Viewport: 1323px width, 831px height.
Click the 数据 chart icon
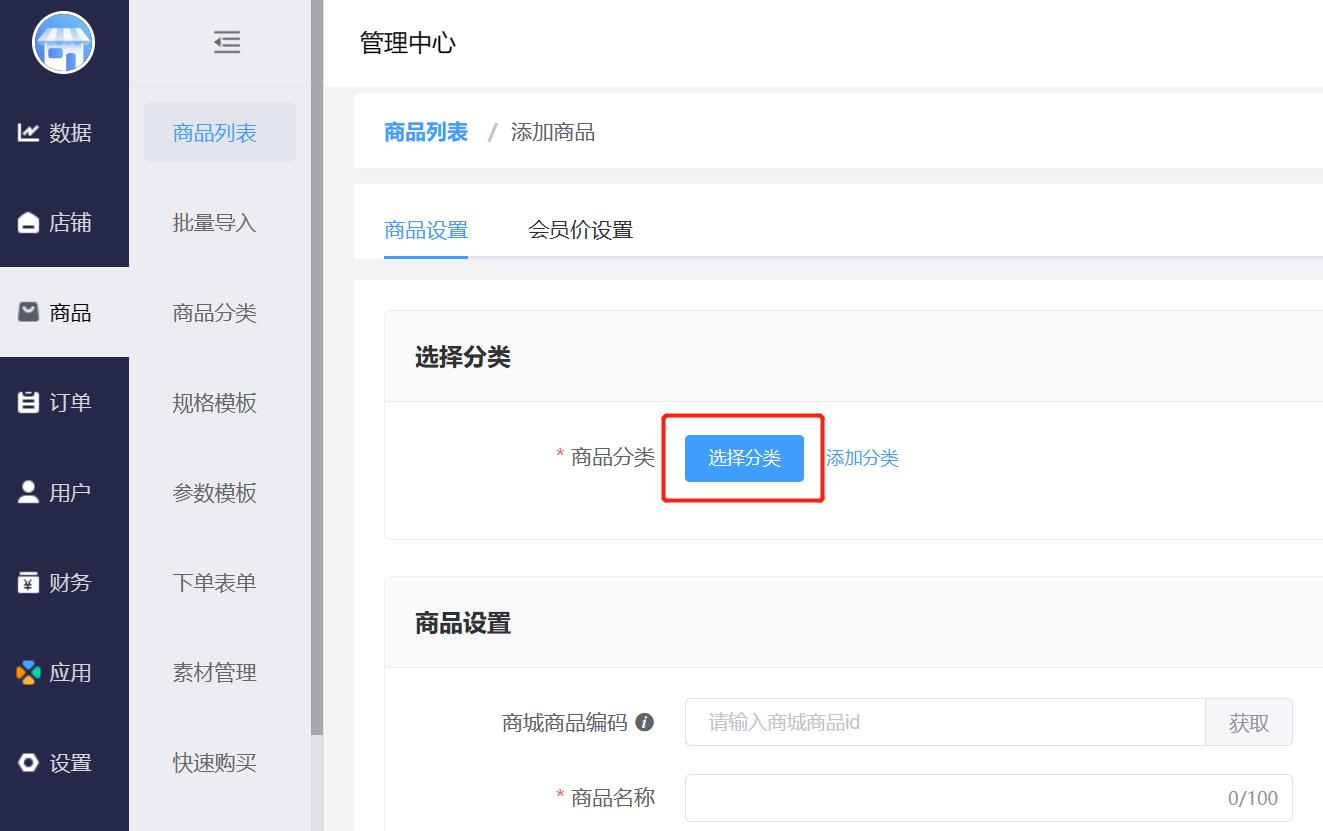[28, 132]
